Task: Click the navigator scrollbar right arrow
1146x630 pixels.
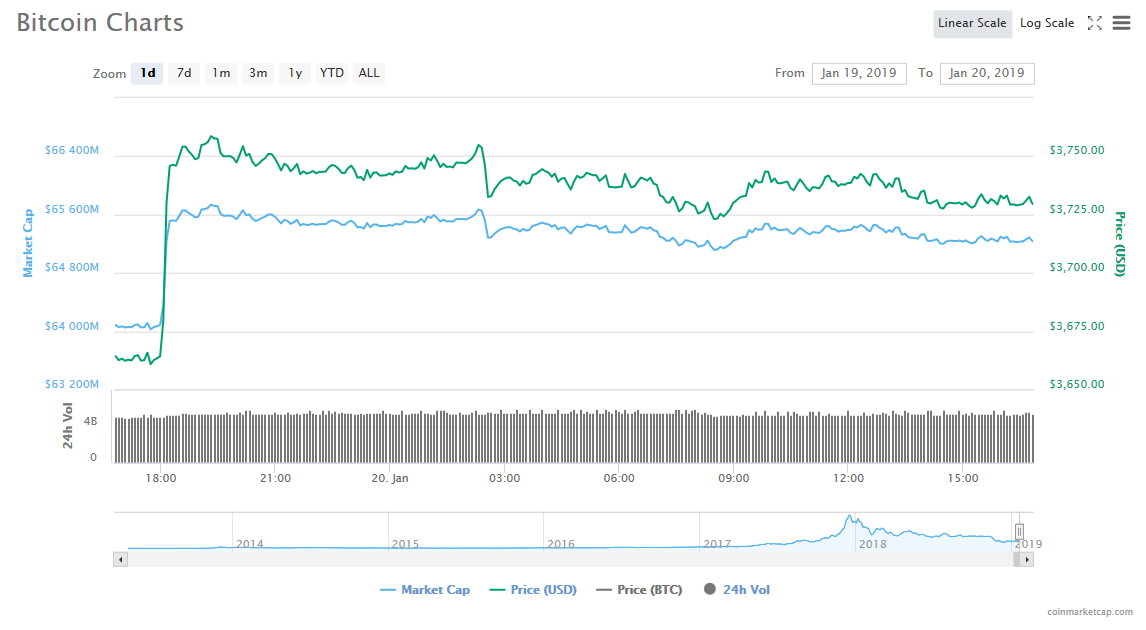Action: click(1028, 559)
